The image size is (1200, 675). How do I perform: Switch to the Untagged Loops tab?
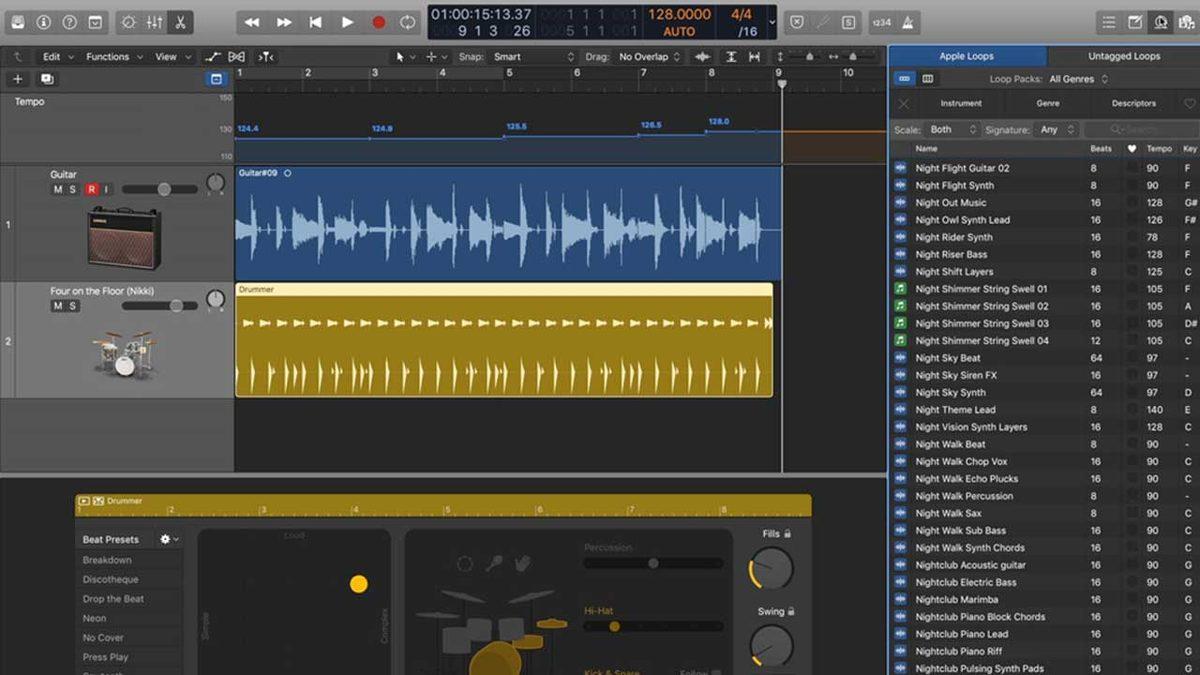pyautogui.click(x=1123, y=56)
